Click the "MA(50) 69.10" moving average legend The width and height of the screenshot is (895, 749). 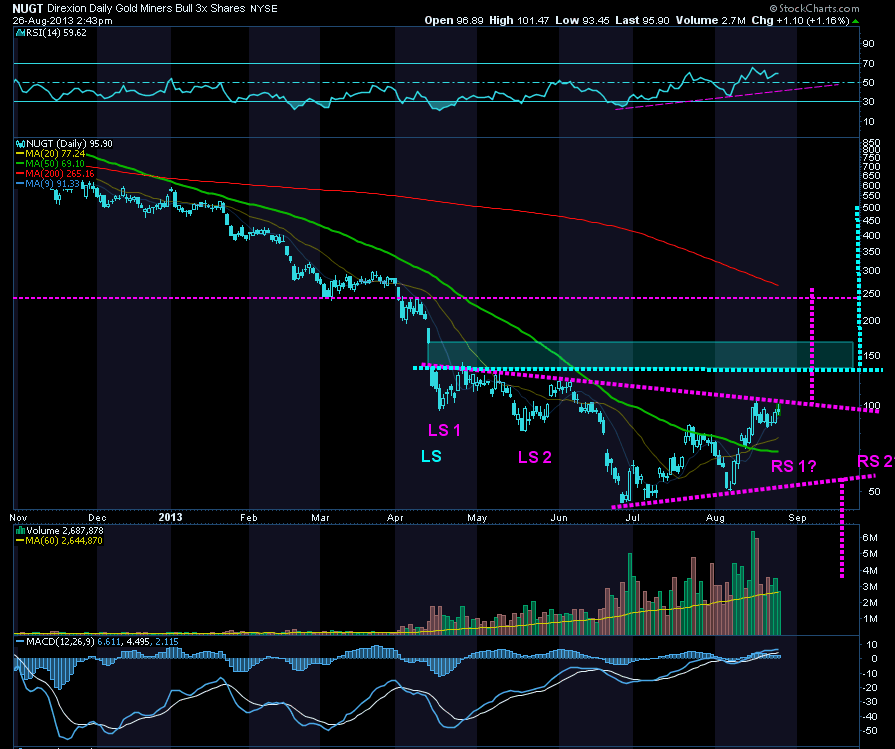pyautogui.click(x=51, y=163)
